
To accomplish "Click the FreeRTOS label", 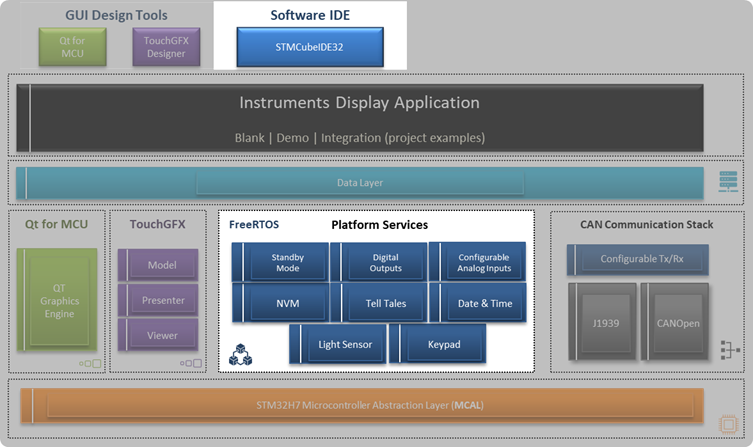I will (254, 225).
